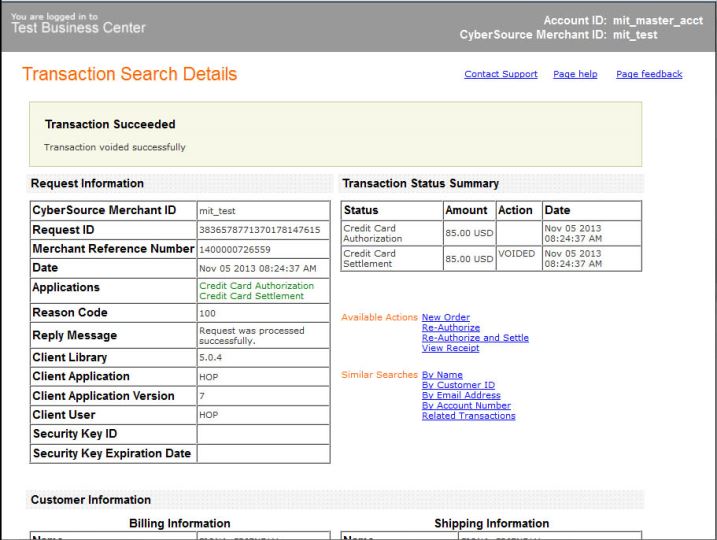Search similar By Account Number

click(x=466, y=406)
